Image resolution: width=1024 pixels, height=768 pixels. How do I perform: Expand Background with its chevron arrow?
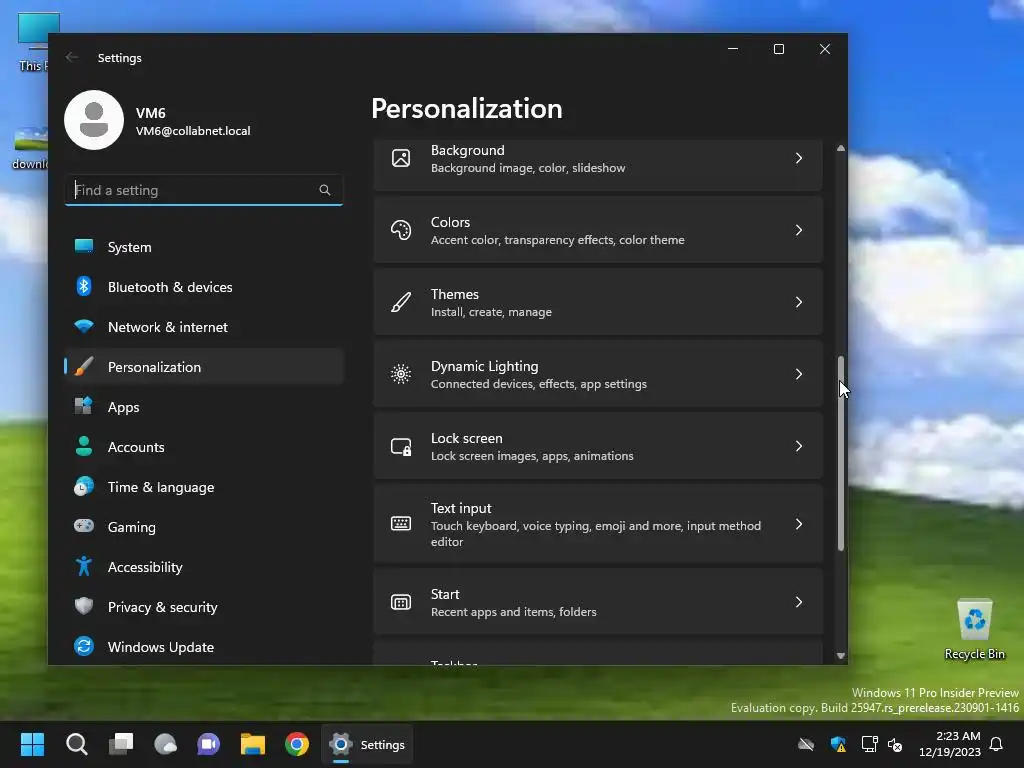pyautogui.click(x=799, y=158)
